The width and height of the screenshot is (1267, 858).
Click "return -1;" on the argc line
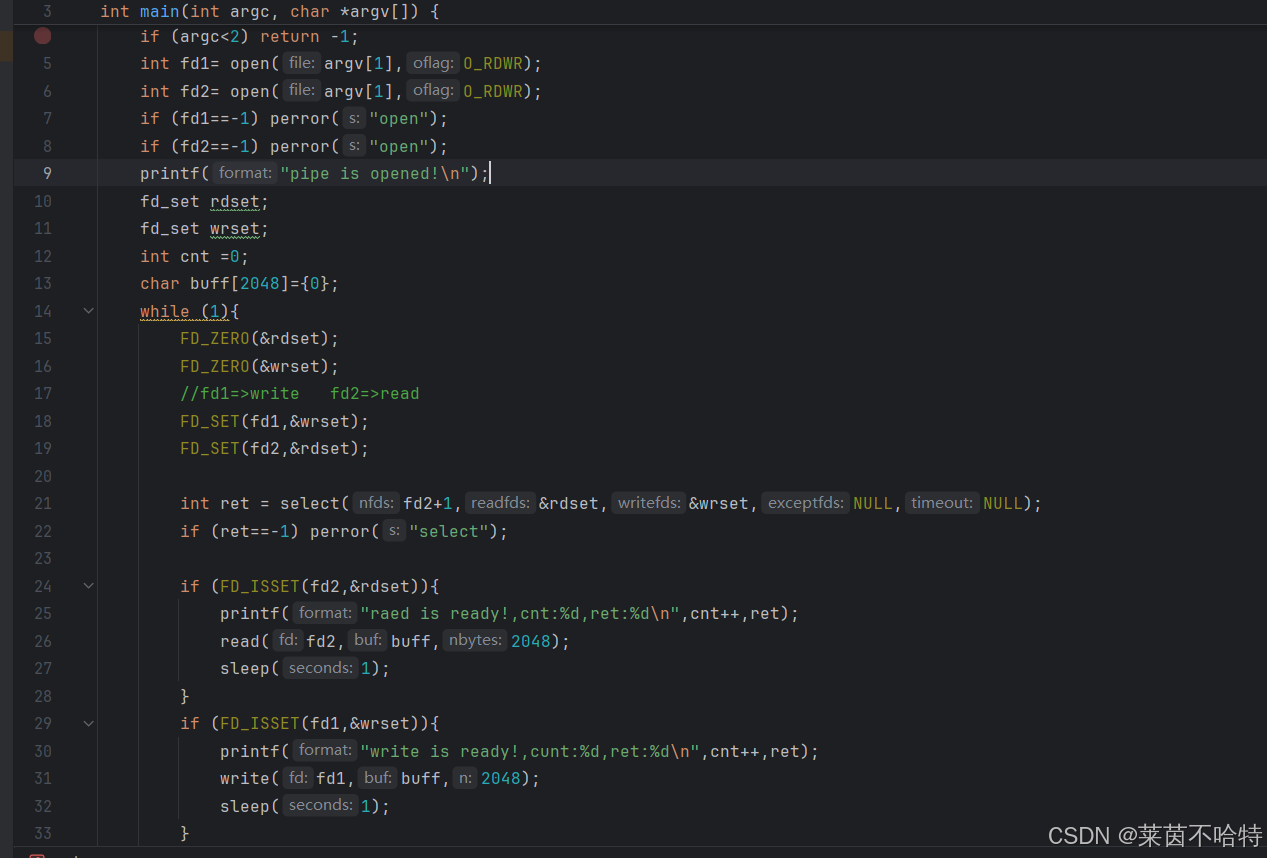tap(310, 36)
